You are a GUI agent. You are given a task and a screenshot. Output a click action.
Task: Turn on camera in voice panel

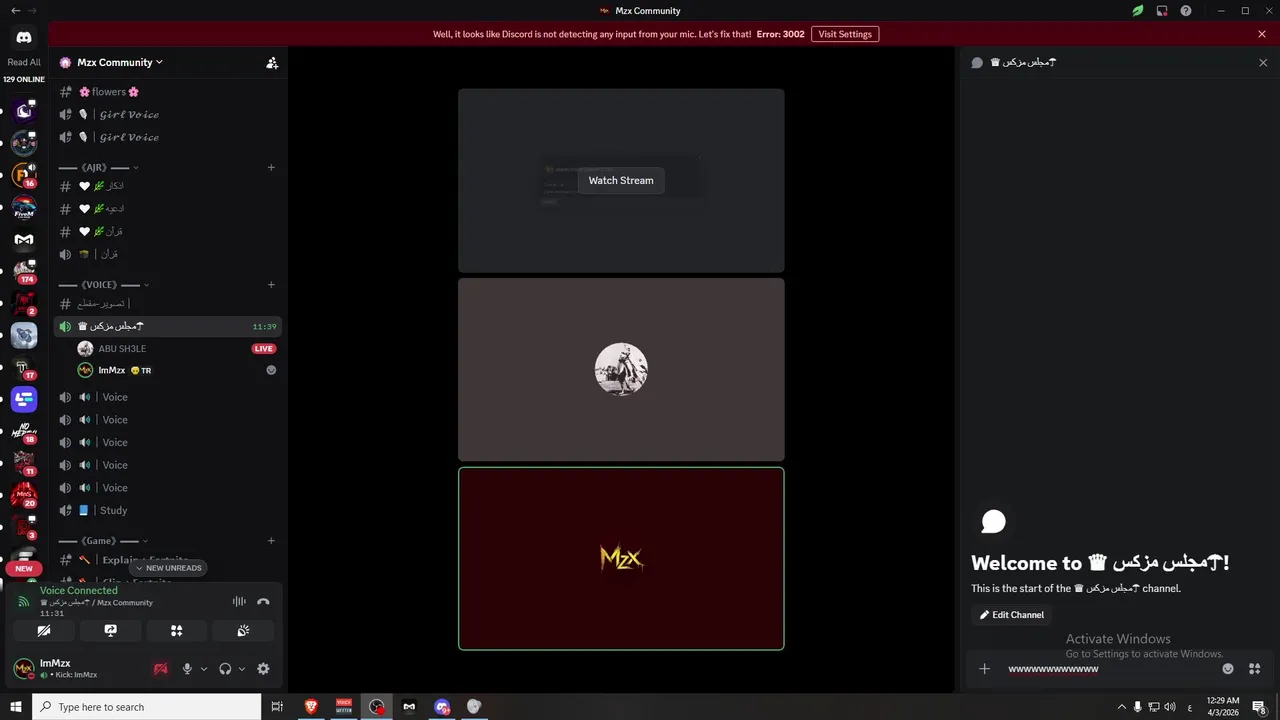[x=44, y=631]
